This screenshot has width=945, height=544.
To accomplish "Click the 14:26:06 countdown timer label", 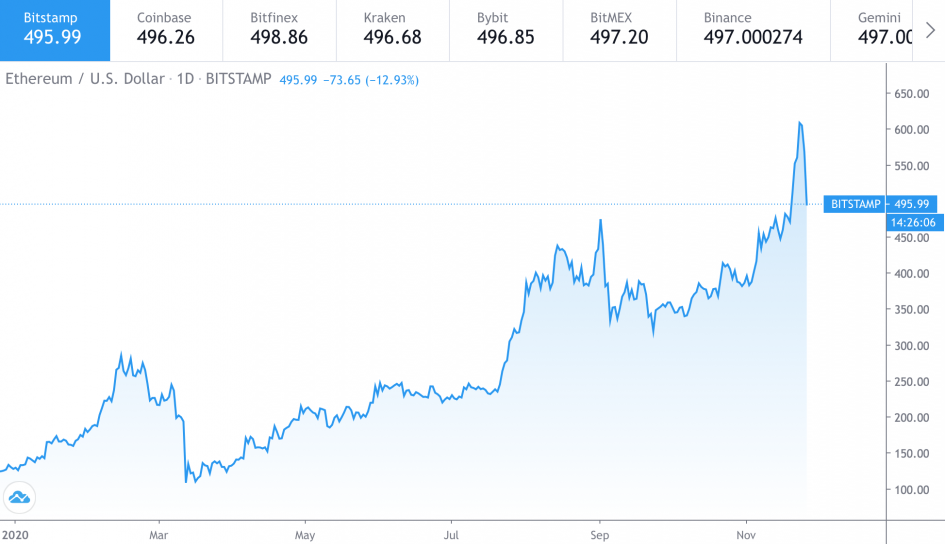I will pos(914,223).
